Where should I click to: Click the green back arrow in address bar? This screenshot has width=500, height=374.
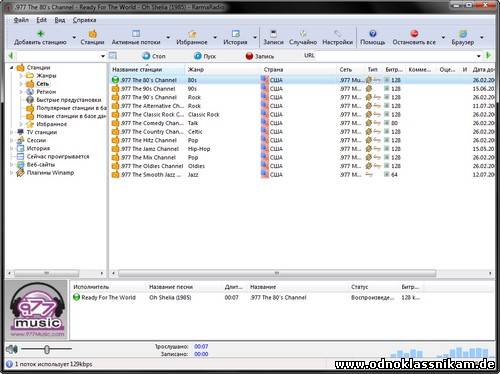point(11,56)
